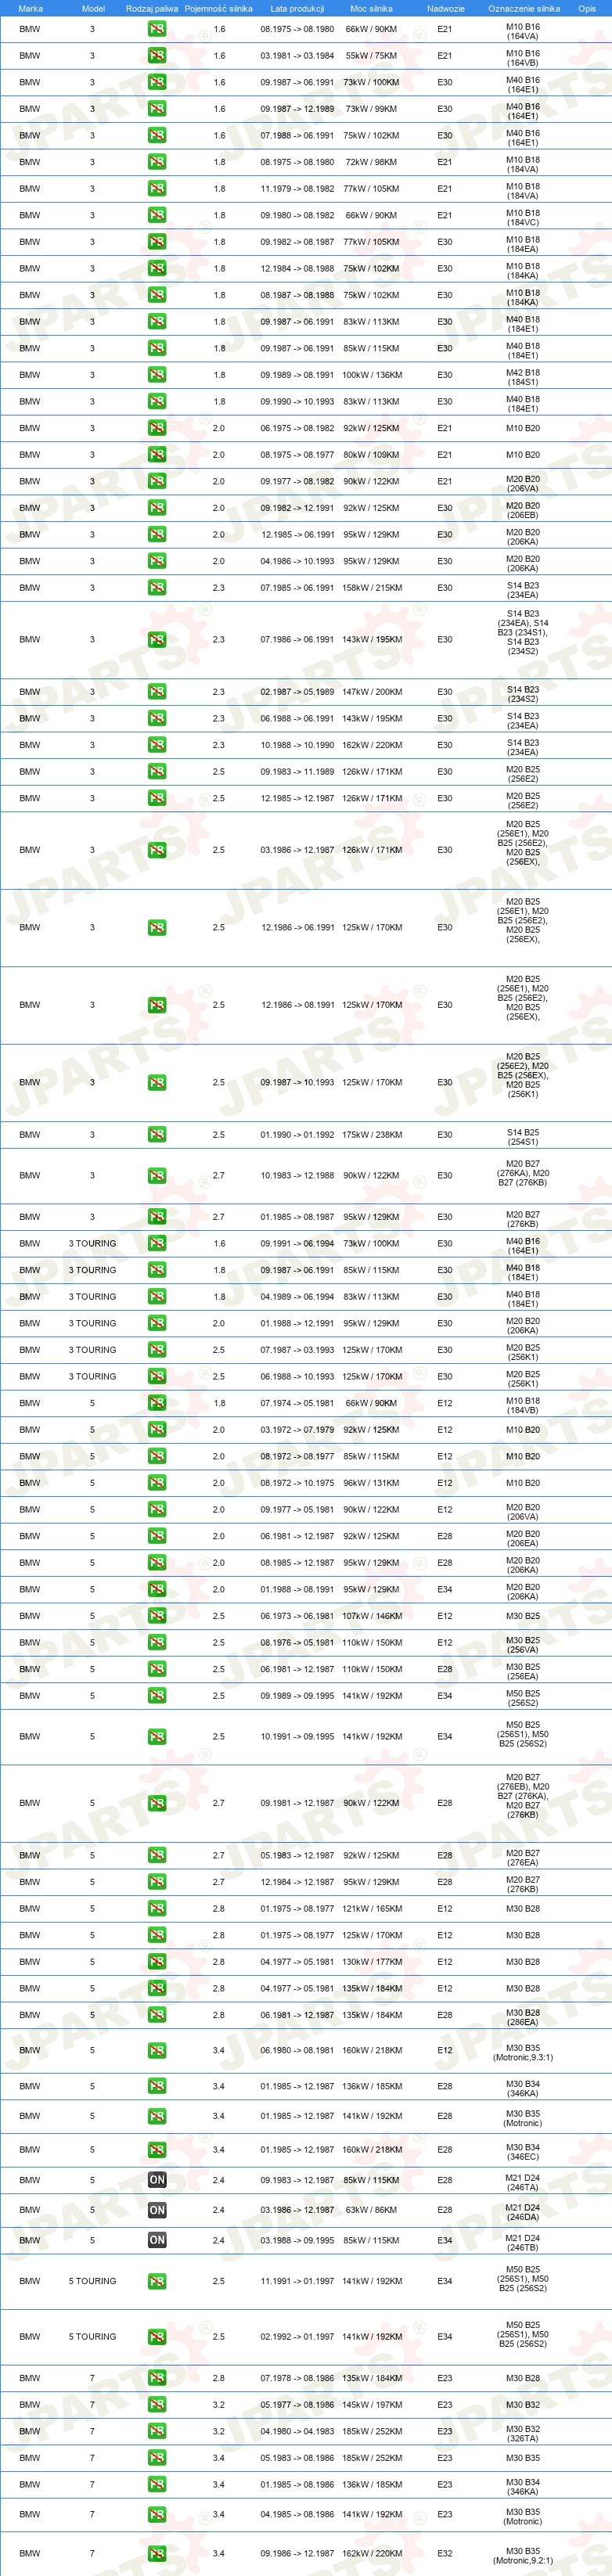Click petrol icon in 72kW / 98KM row
Viewport: 612px width, 2576px height.
157,162
